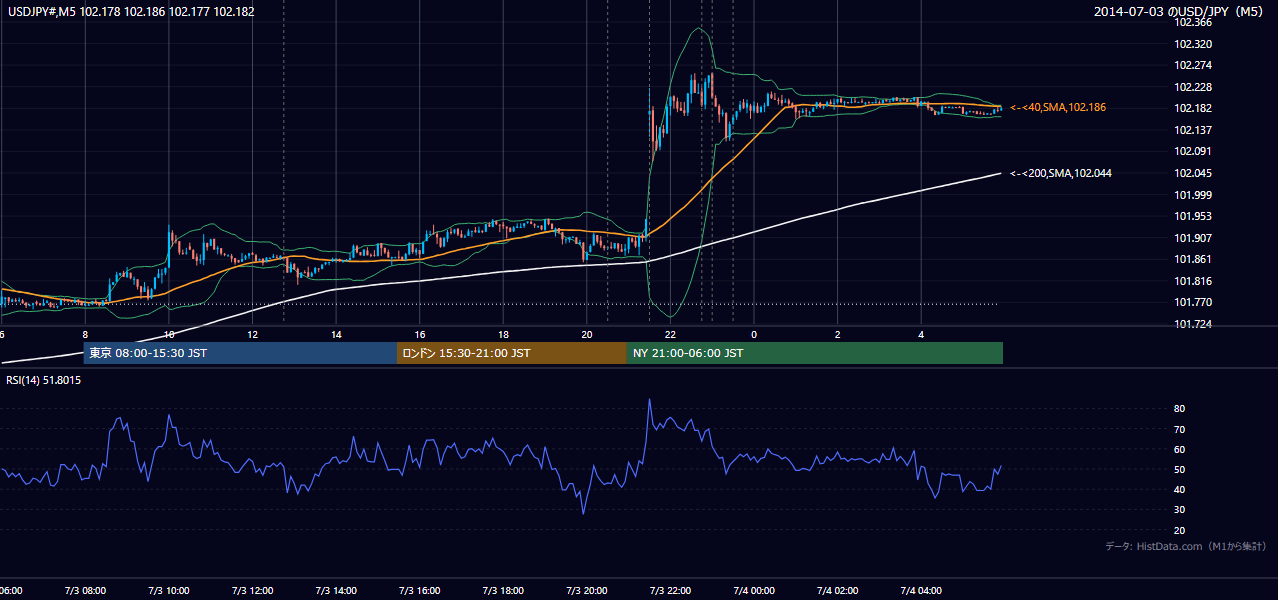
Task: Click price axis value 102.274
Action: coord(1193,65)
